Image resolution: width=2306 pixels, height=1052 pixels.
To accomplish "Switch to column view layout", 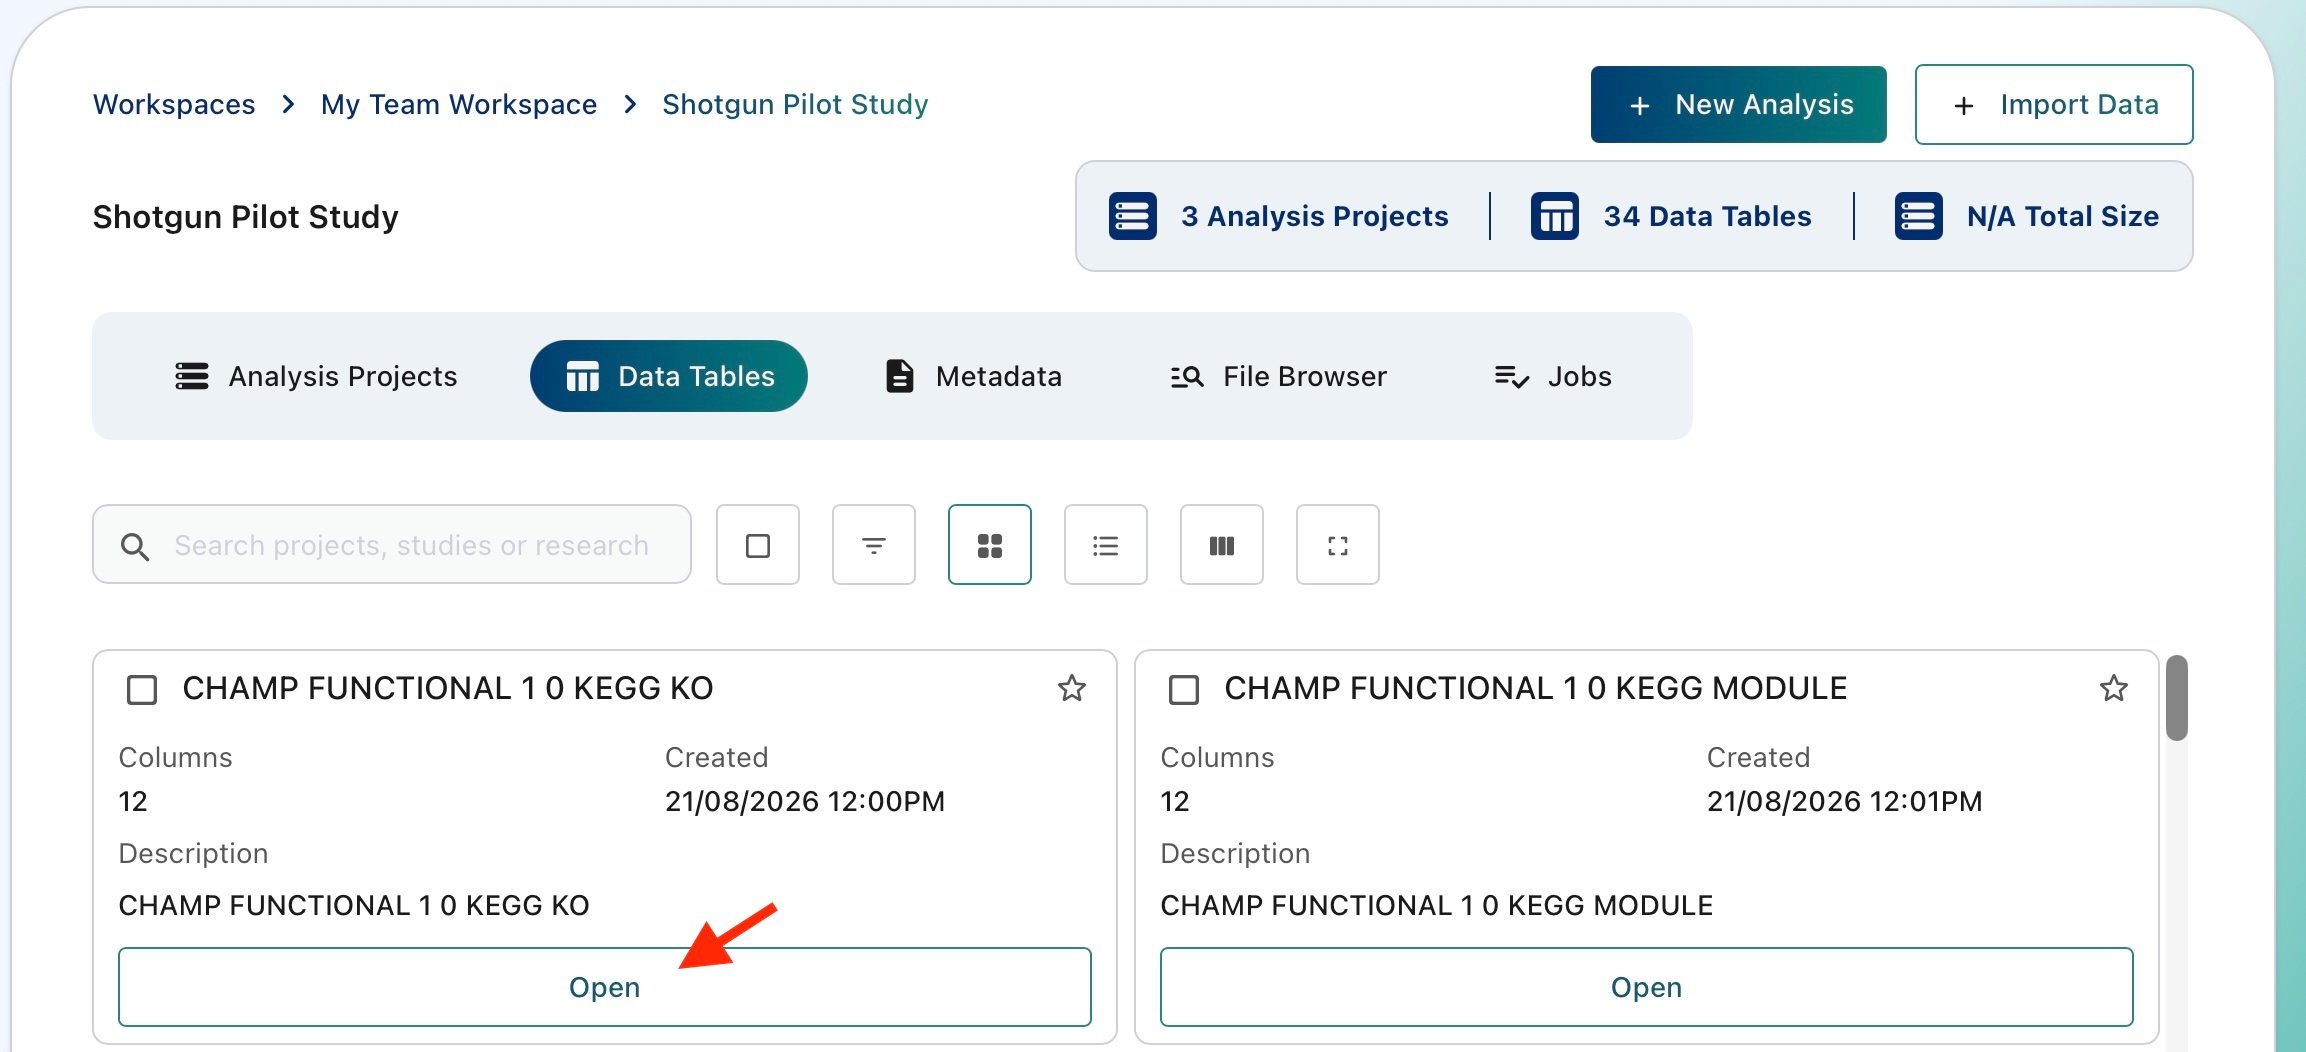I will pyautogui.click(x=1222, y=545).
